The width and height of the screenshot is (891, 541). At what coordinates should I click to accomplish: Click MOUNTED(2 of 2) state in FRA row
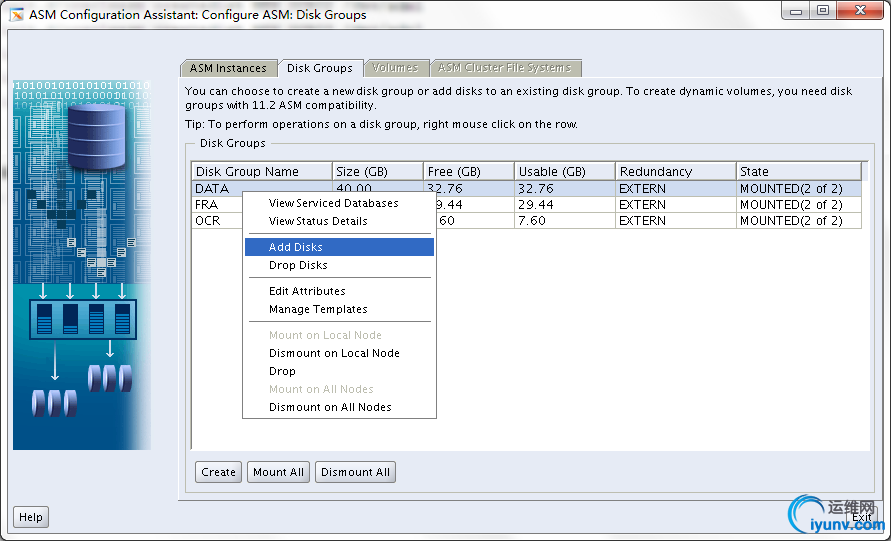(x=799, y=205)
